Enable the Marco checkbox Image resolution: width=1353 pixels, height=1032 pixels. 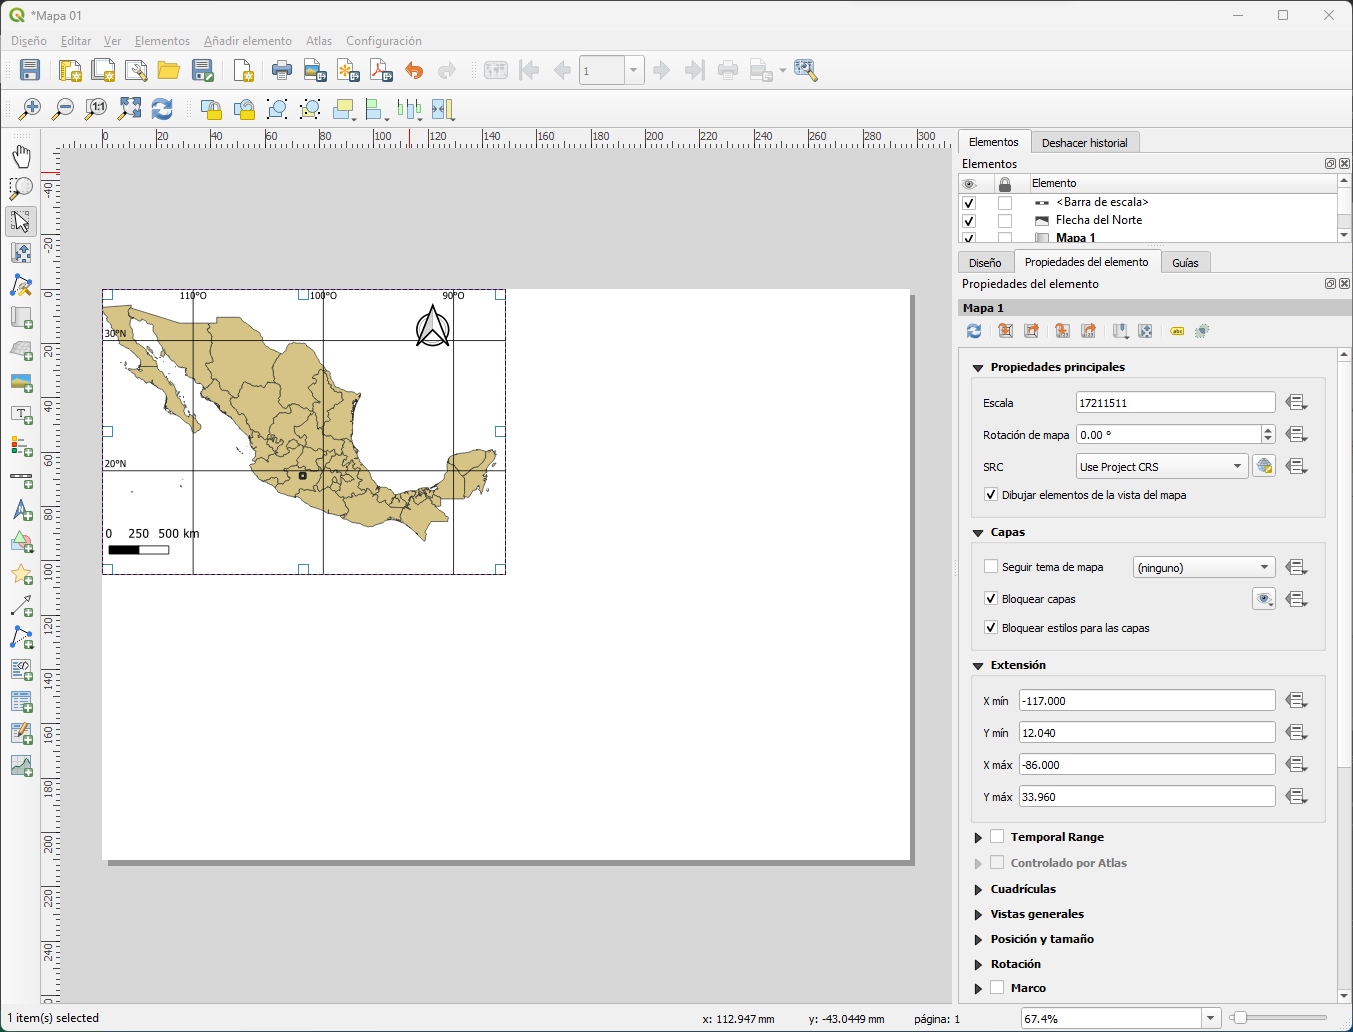coord(997,987)
